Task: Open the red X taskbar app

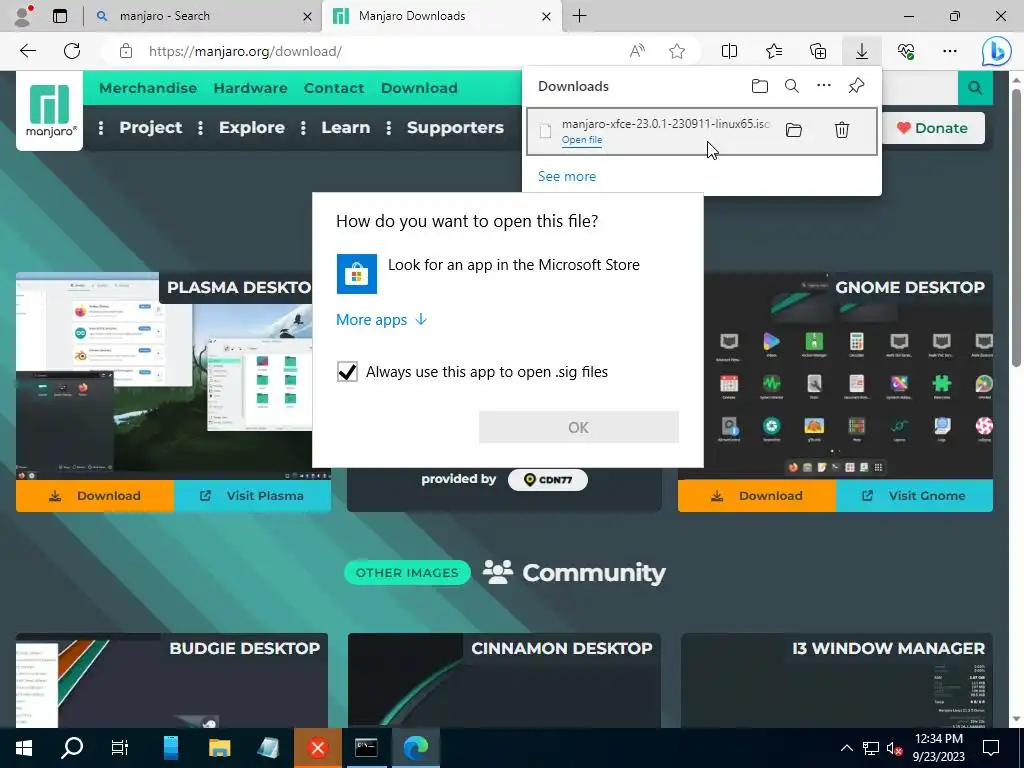Action: [317, 748]
